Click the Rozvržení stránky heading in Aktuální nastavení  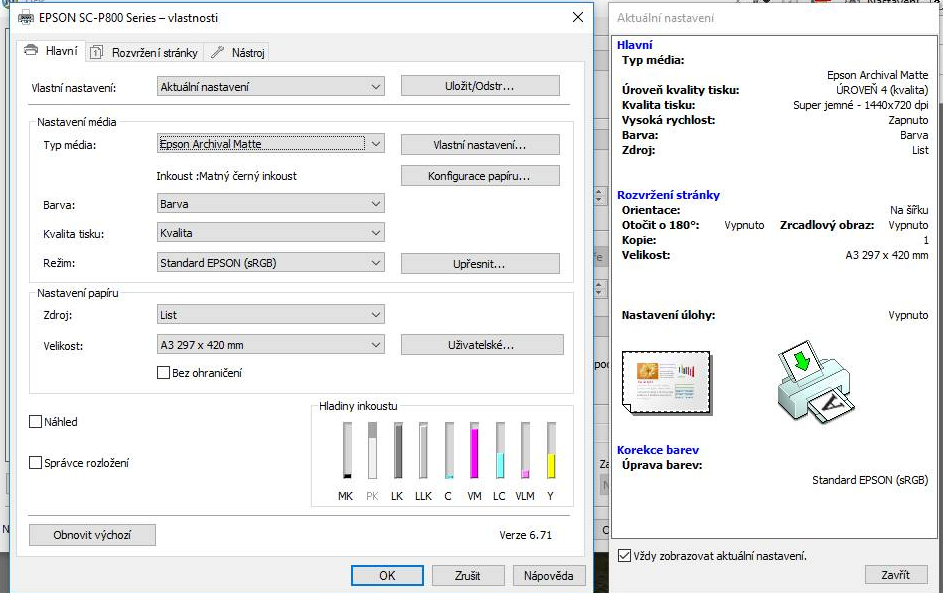tap(668, 195)
